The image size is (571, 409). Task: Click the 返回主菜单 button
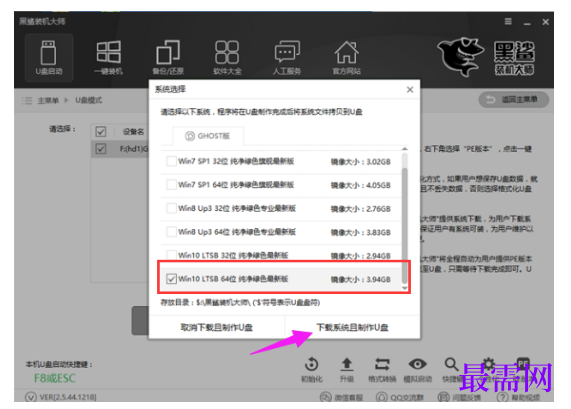pos(514,99)
